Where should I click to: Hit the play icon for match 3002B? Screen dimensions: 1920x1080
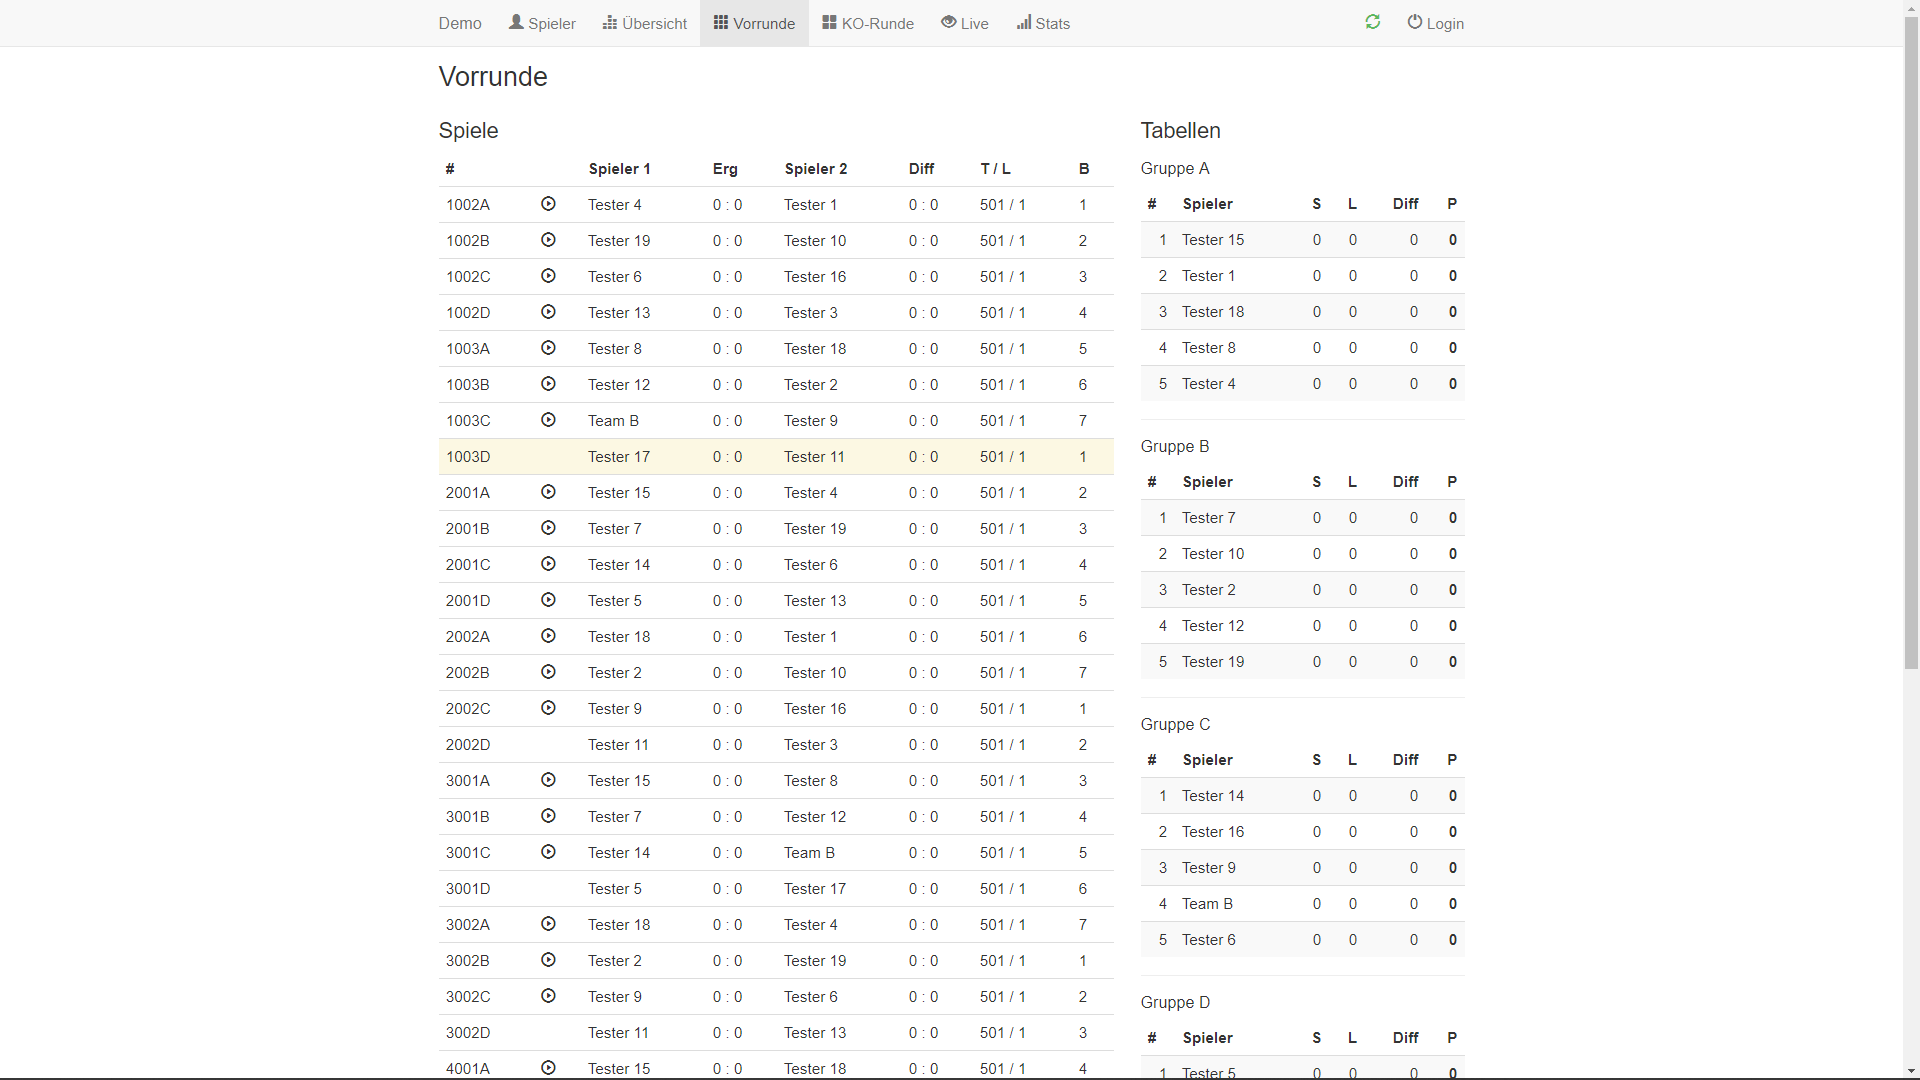[x=548, y=960]
